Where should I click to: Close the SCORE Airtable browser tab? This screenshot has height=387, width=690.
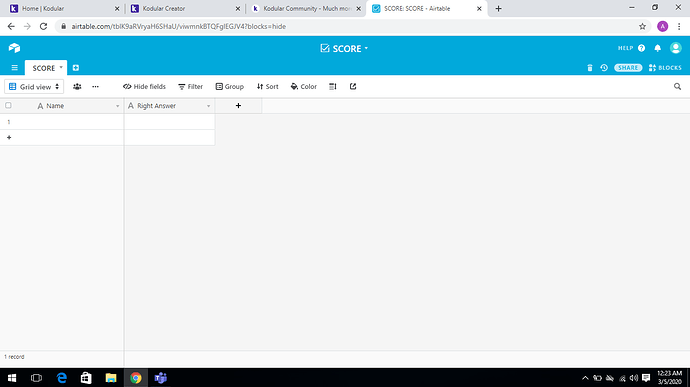(x=479, y=8)
